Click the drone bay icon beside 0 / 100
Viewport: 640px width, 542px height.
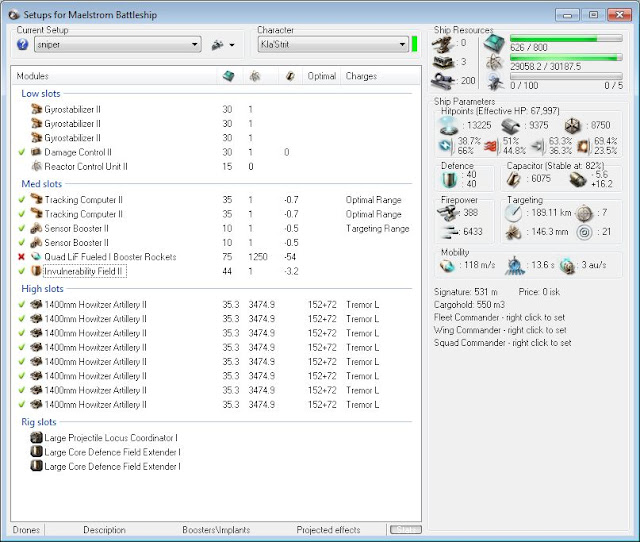point(495,82)
